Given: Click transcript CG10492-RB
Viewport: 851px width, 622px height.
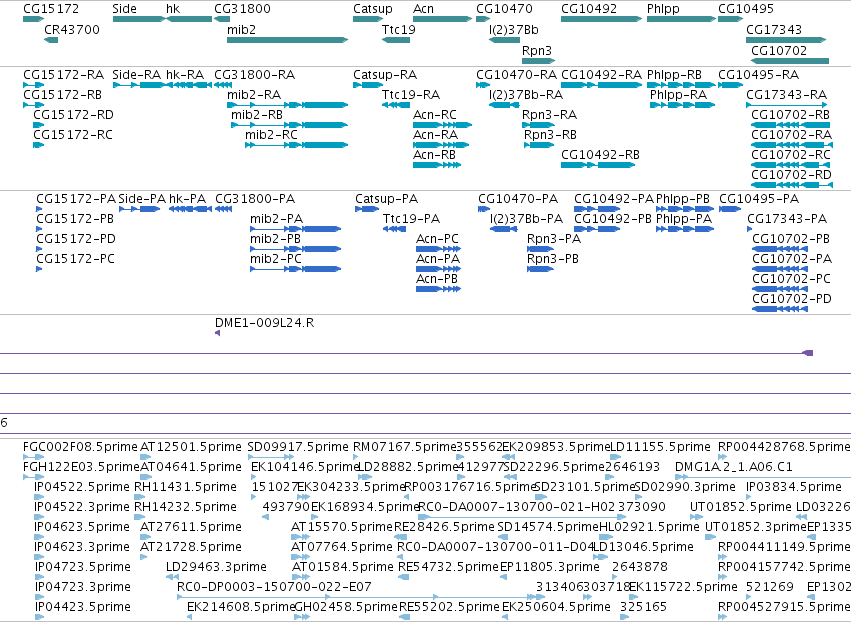Looking at the screenshot, I should point(600,155).
